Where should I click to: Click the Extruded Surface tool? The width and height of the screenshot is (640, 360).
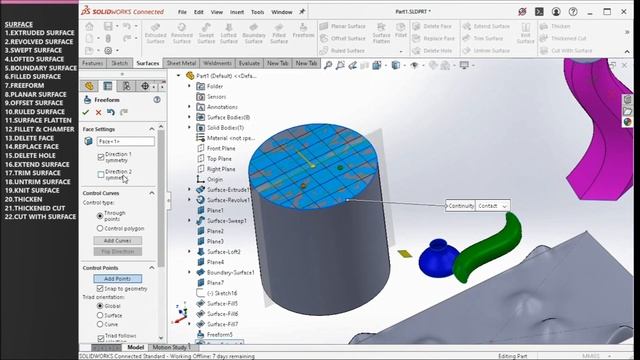tap(156, 33)
